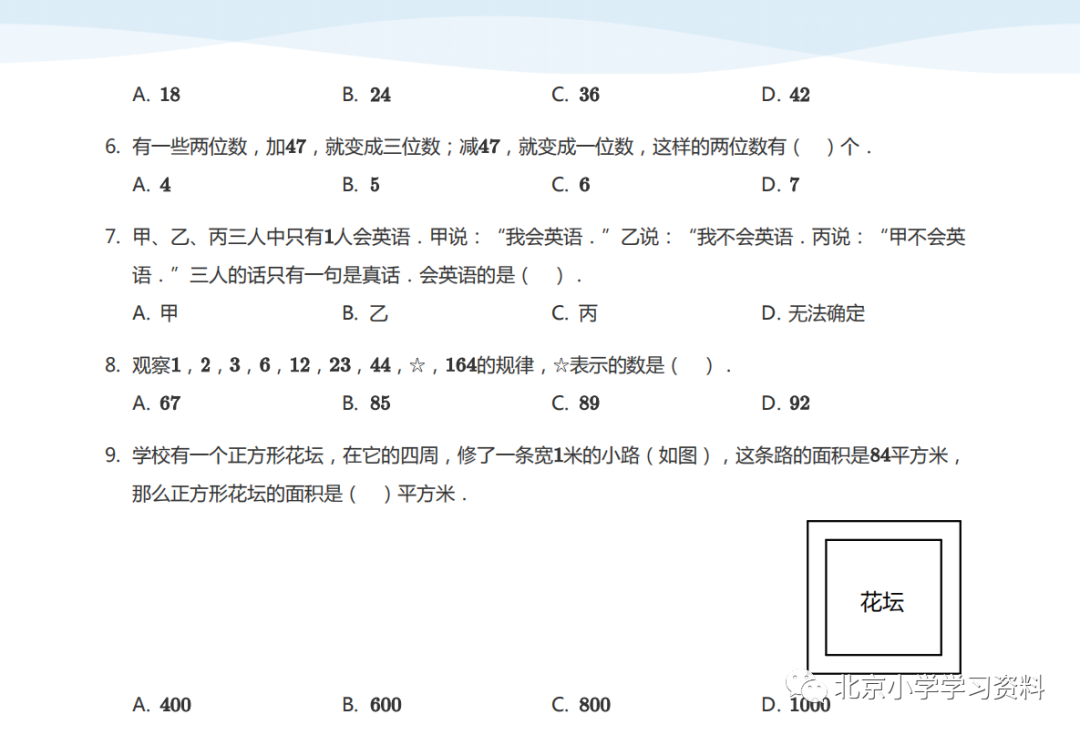
Task: Select option A. 67
Action: [x=156, y=403]
